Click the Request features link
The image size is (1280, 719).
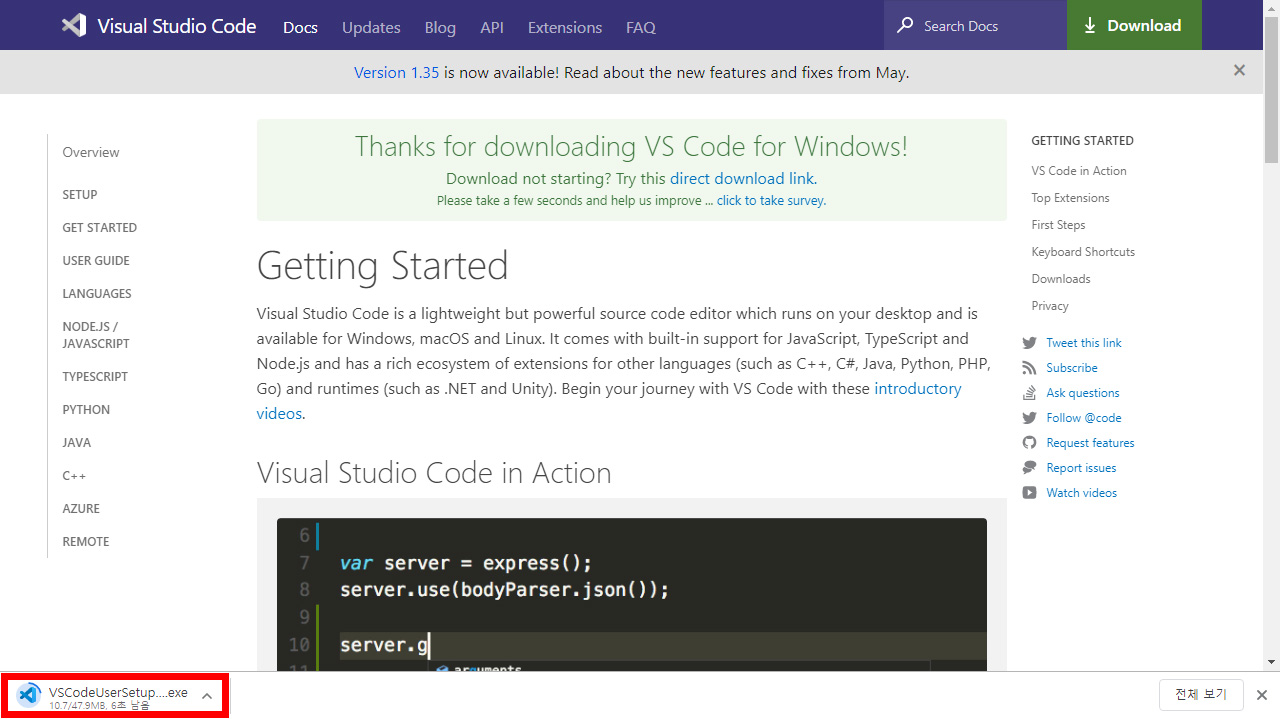[x=1090, y=443]
